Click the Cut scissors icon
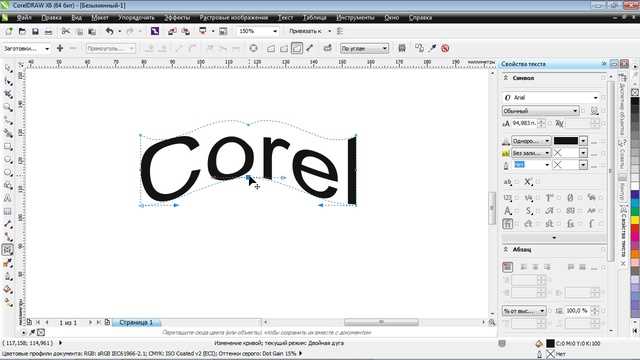Viewport: 640px width, 360px height. (x=66, y=31)
